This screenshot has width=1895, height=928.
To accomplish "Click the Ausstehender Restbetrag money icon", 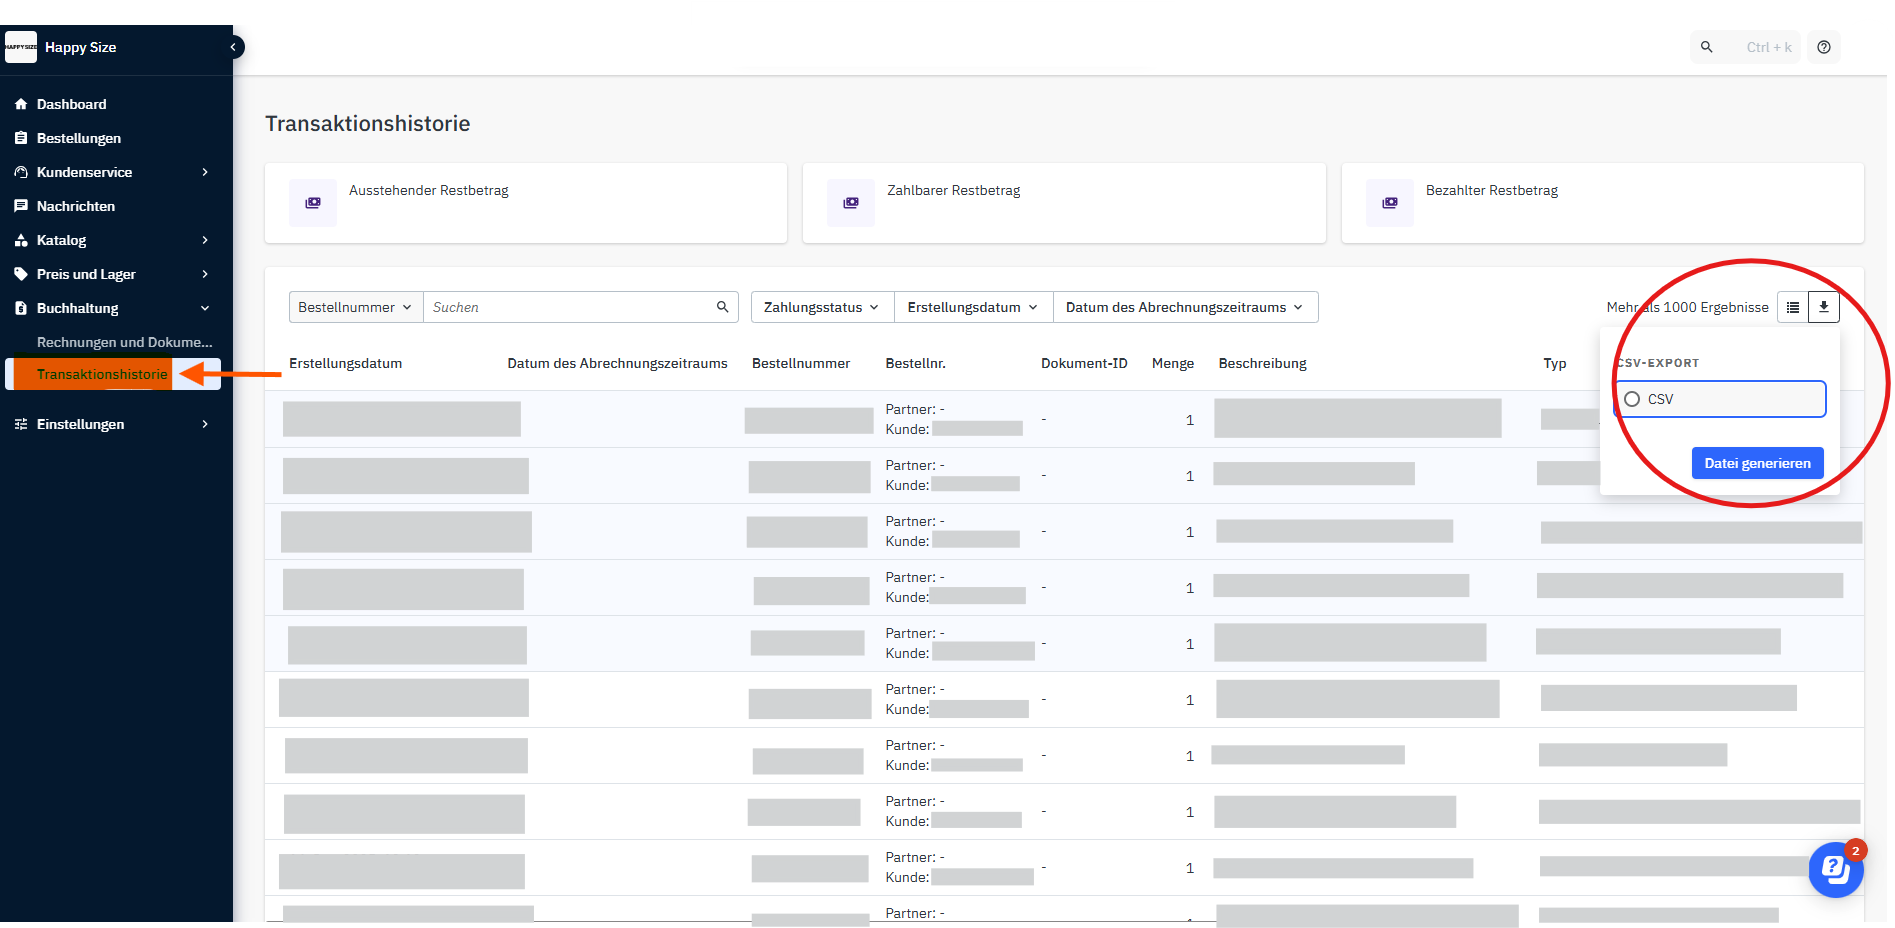I will [x=313, y=203].
